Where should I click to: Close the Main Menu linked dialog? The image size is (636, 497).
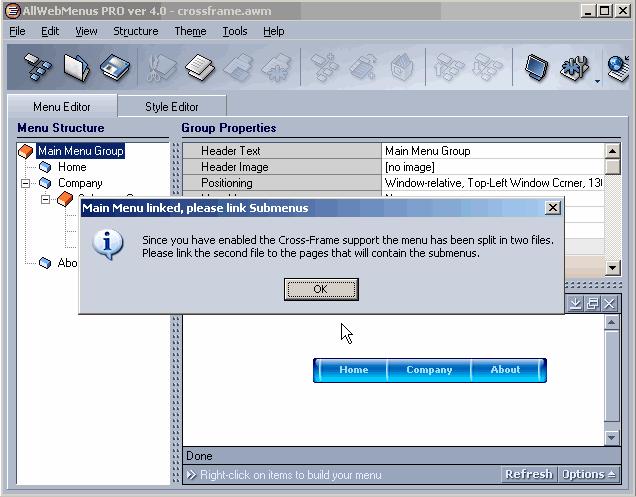552,208
